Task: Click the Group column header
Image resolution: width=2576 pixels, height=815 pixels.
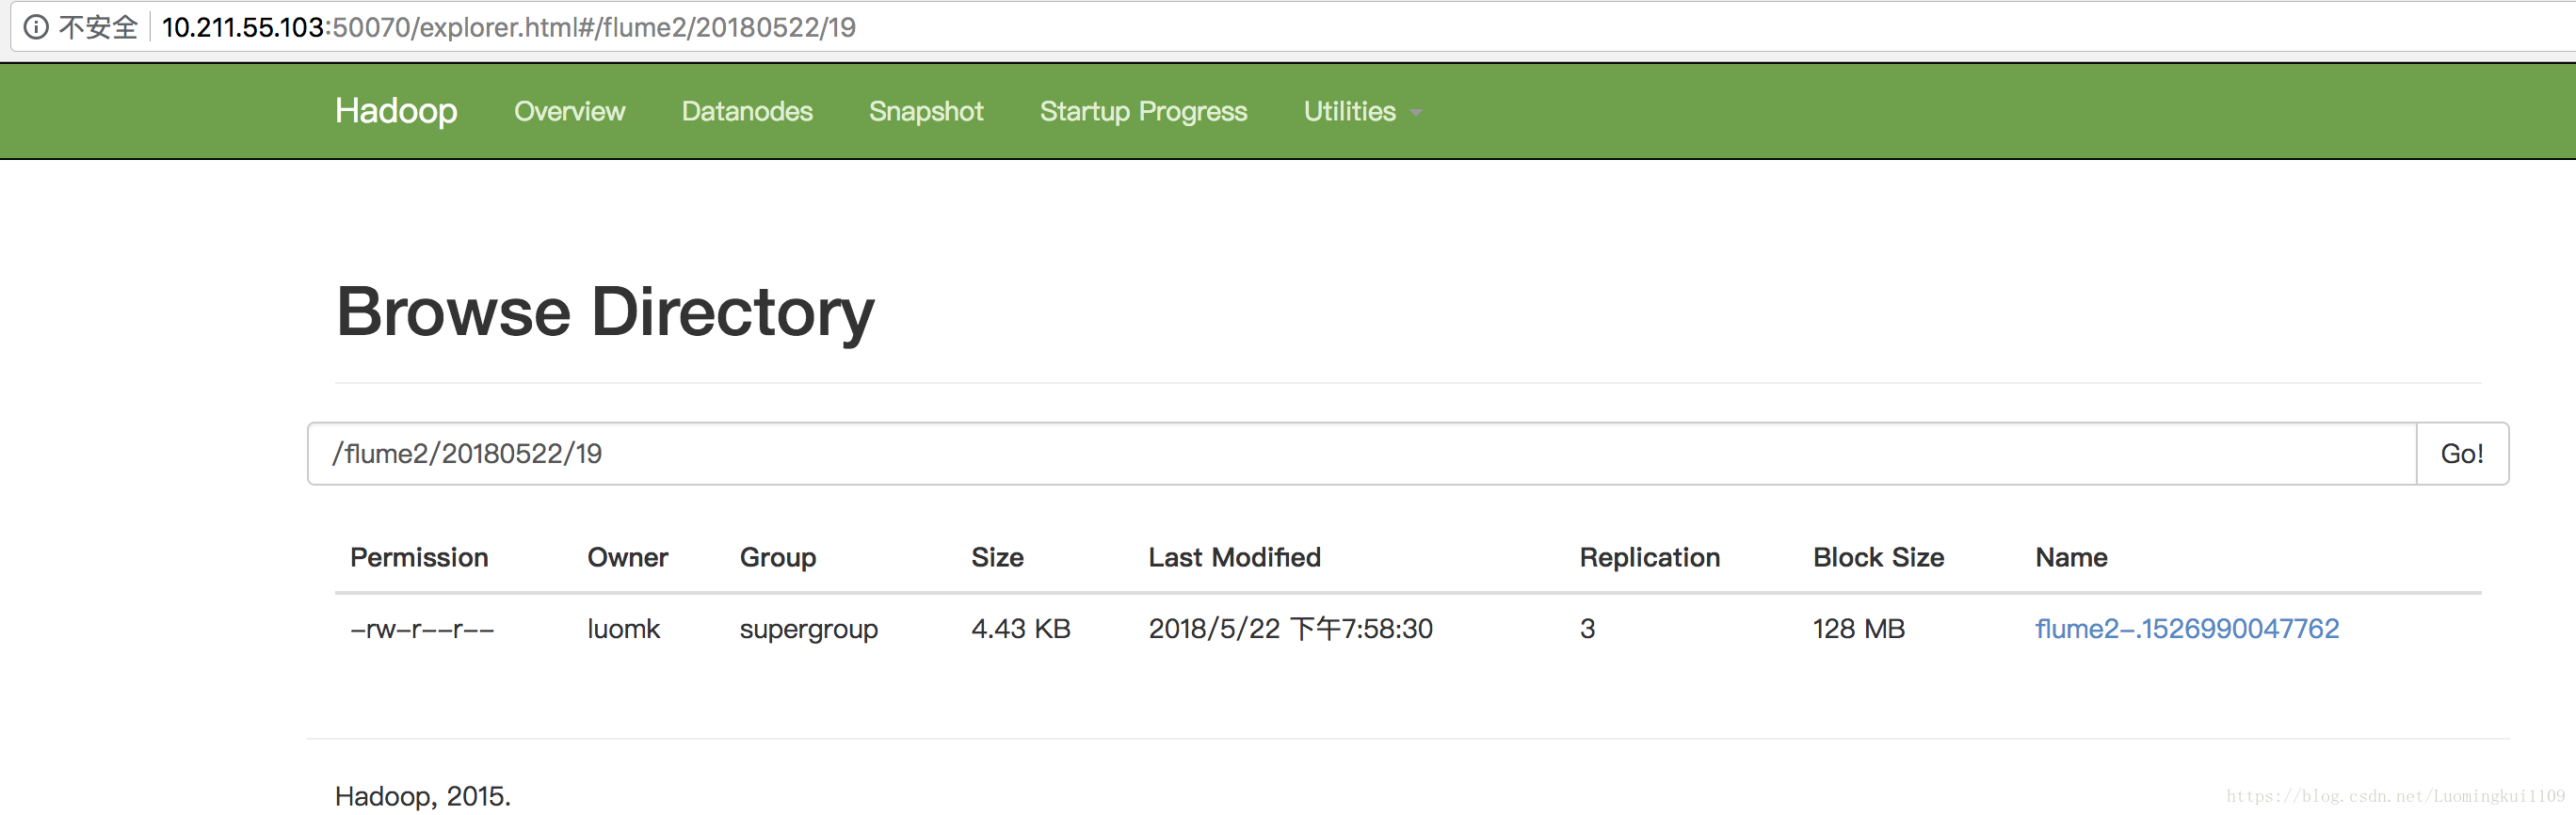Action: [x=778, y=558]
